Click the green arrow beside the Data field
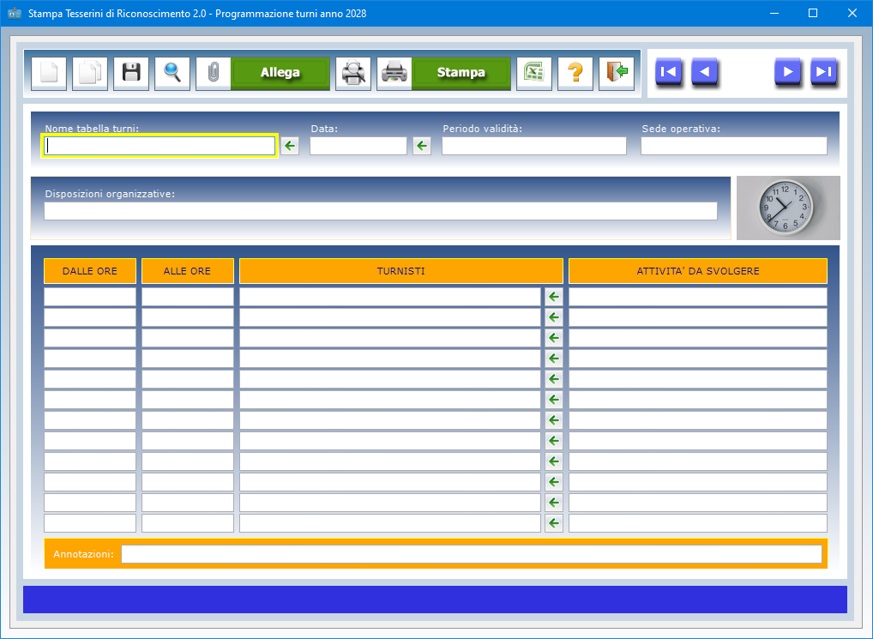This screenshot has height=639, width=873. pyautogui.click(x=422, y=146)
